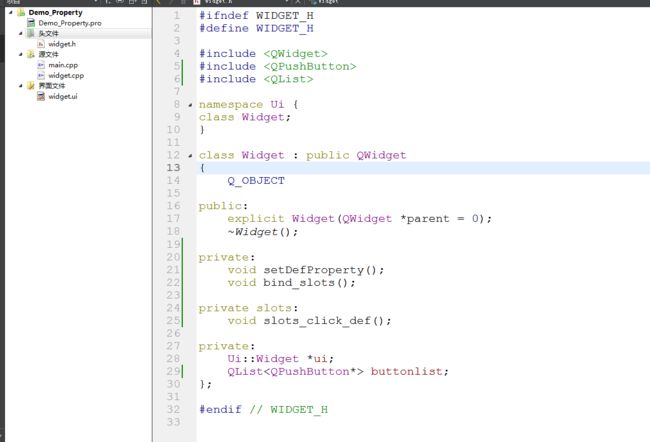Click the 界面文件 forms folder icon
Screen dimensions: 650x442
tap(31, 86)
